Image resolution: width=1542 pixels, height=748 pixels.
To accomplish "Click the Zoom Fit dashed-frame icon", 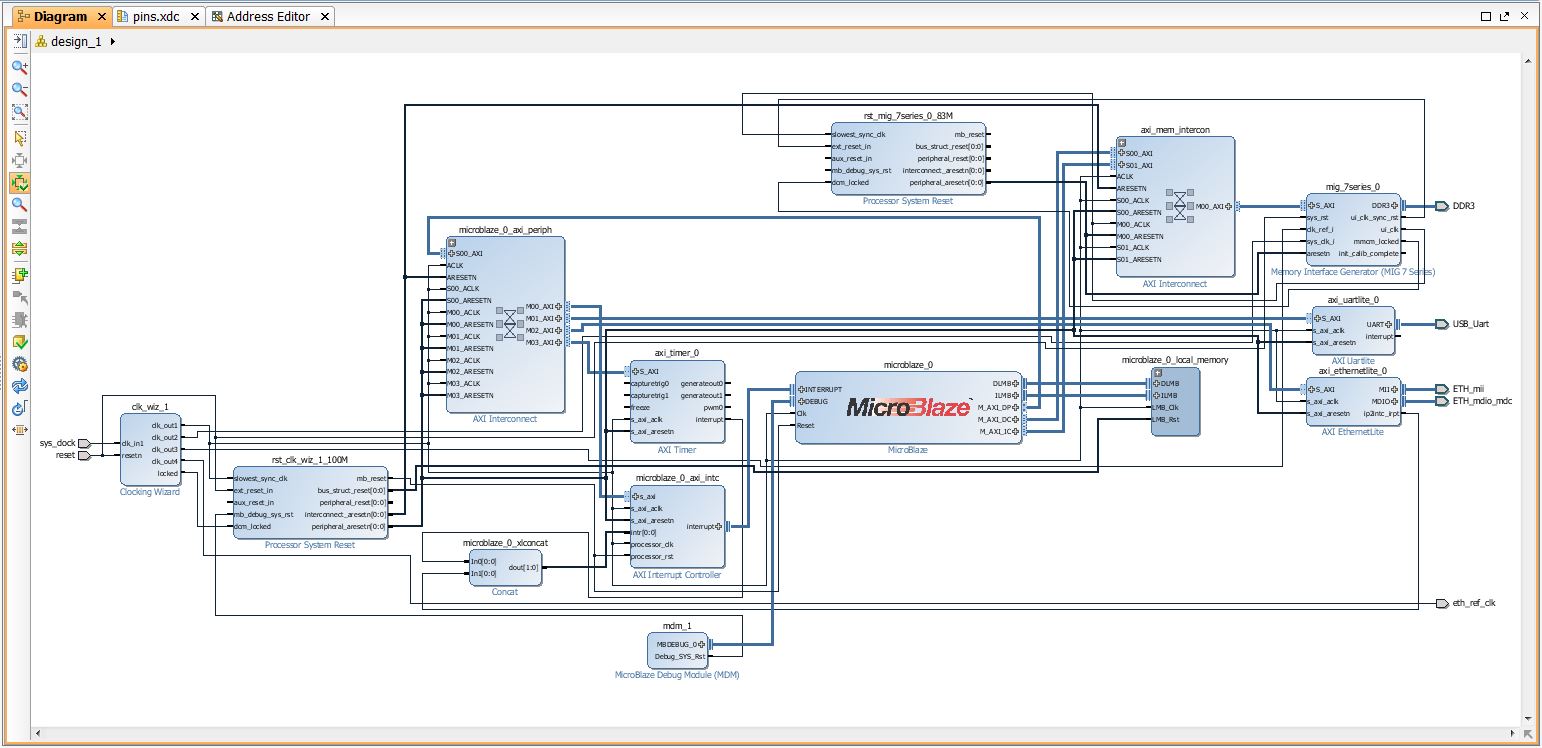I will coord(19,113).
